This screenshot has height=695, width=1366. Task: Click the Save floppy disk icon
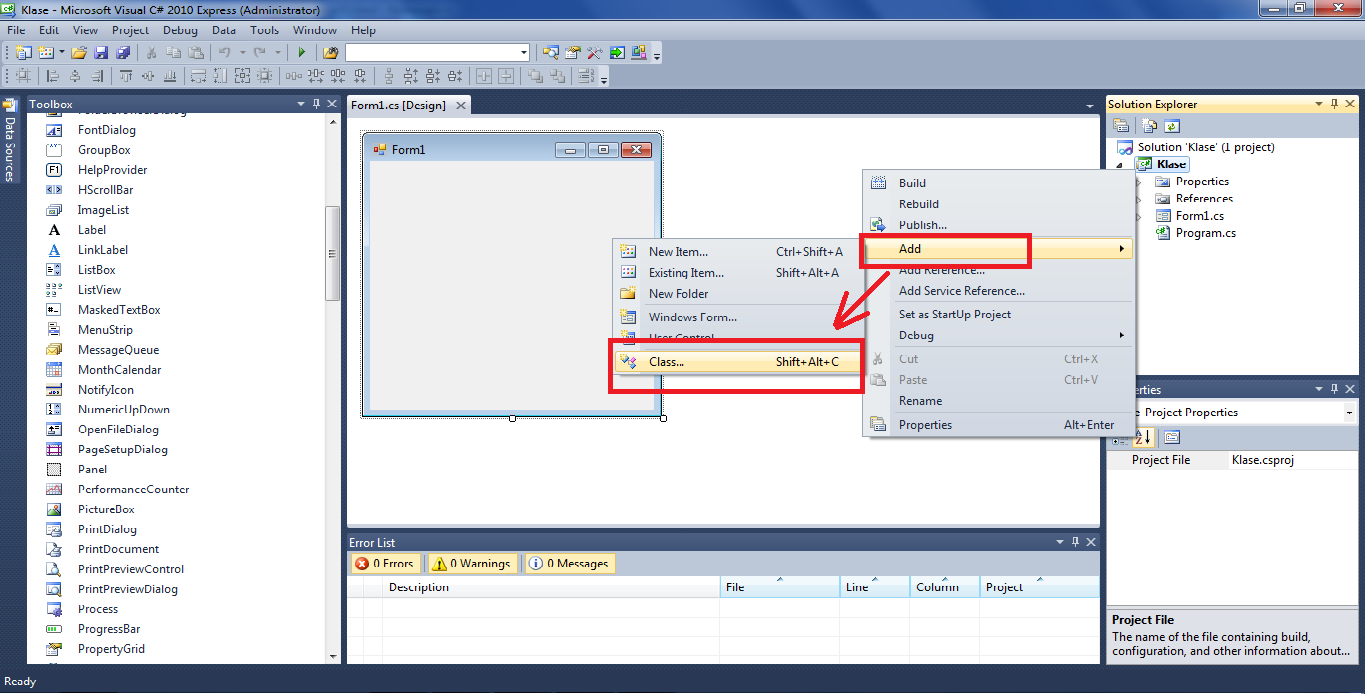coord(101,52)
